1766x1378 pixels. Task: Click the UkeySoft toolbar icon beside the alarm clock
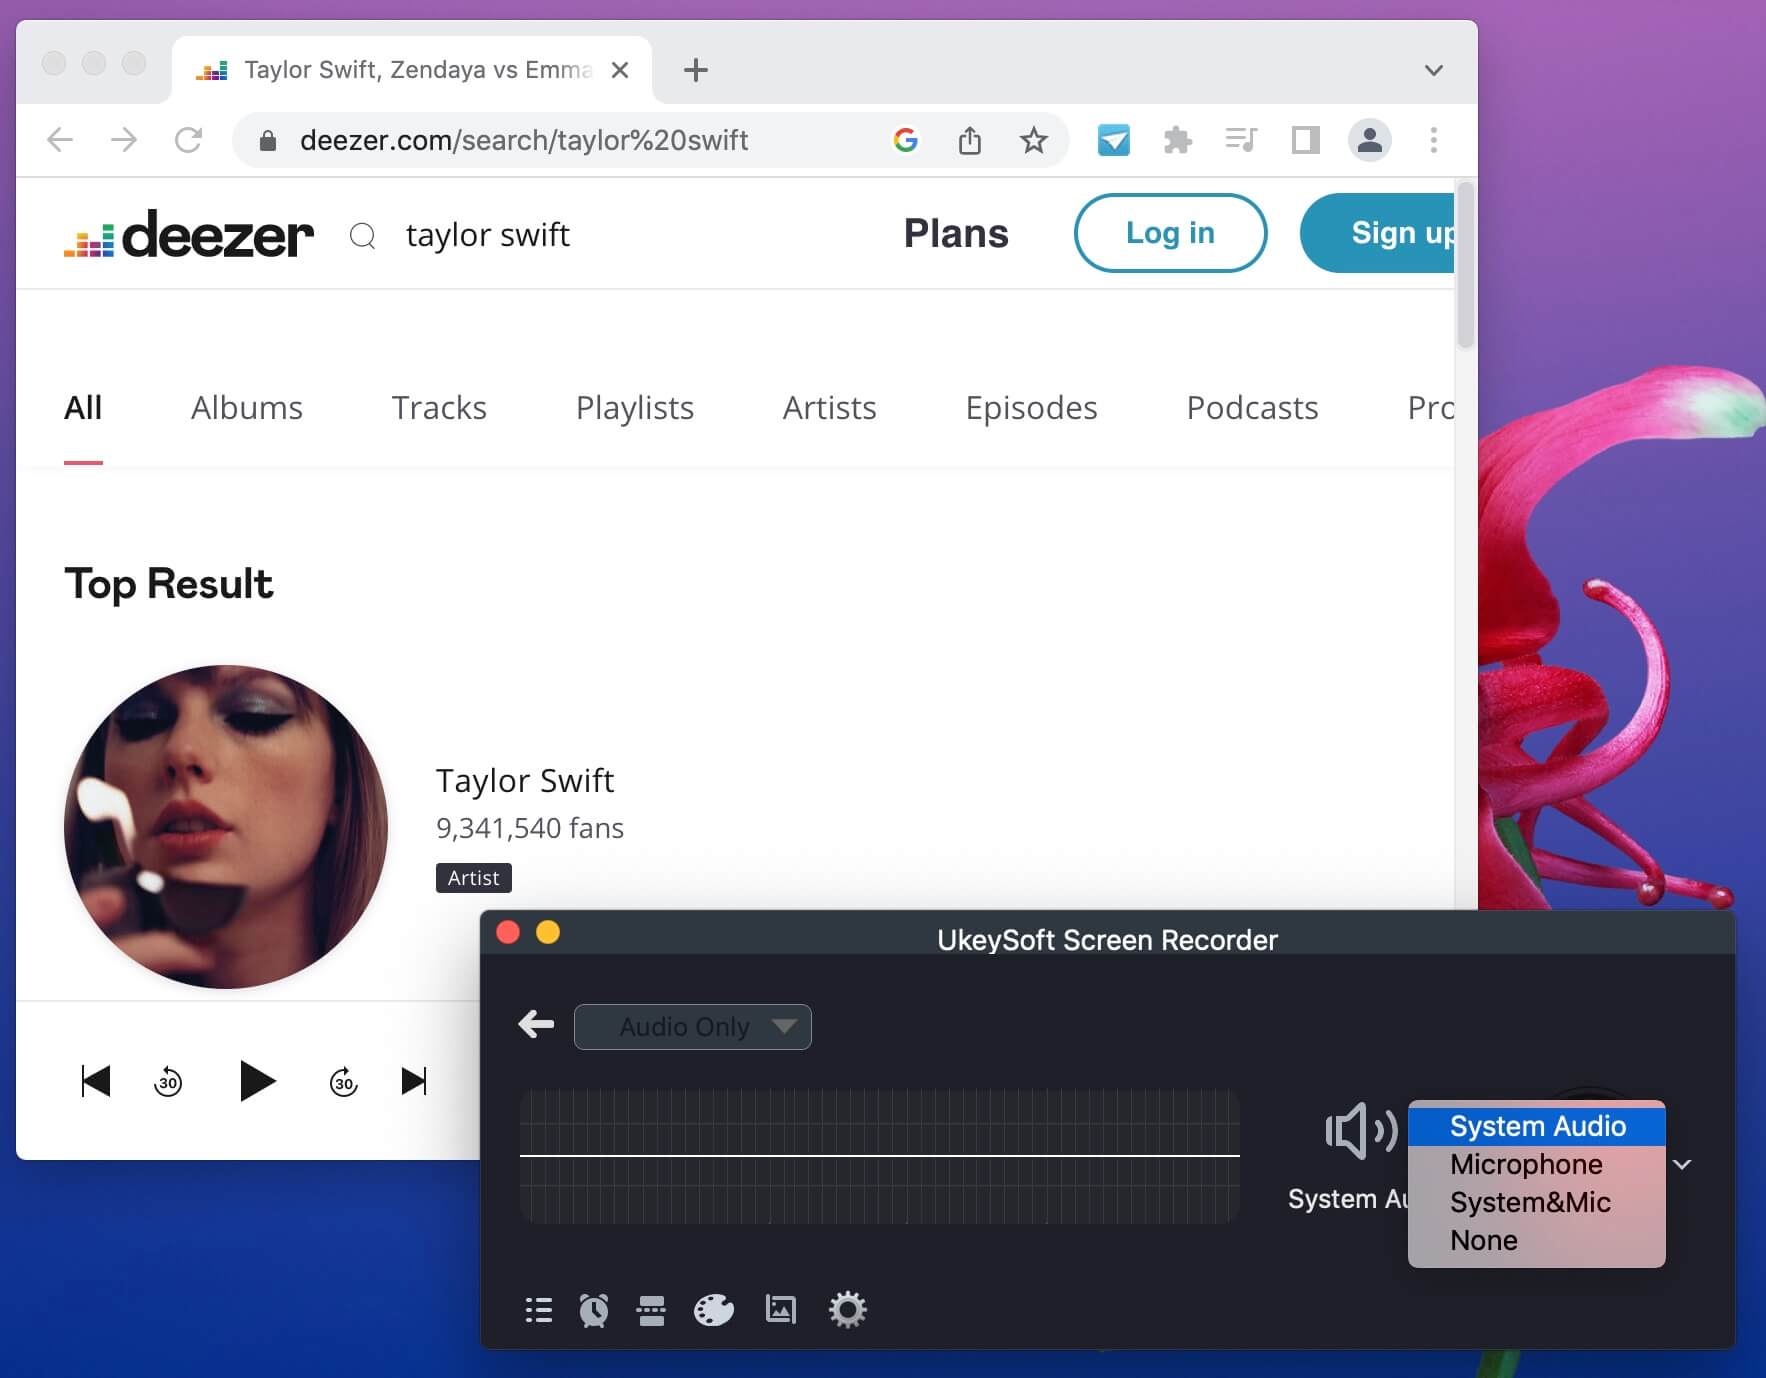pyautogui.click(x=651, y=1310)
